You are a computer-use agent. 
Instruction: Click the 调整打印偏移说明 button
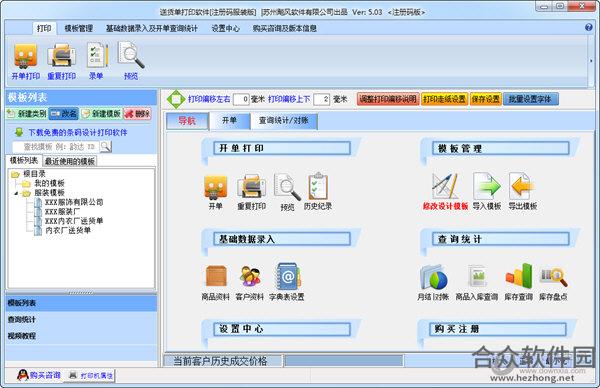pyautogui.click(x=388, y=99)
